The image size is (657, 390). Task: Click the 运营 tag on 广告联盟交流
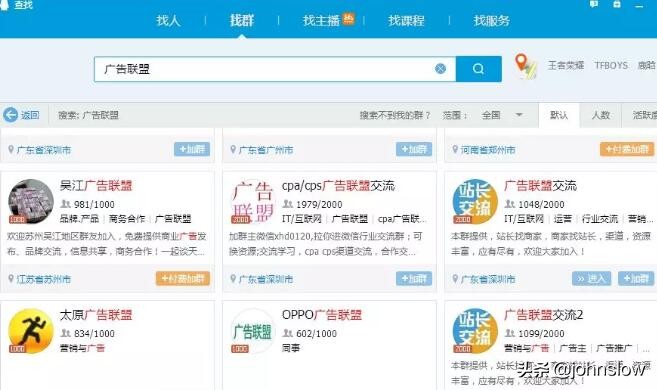pyautogui.click(x=563, y=219)
